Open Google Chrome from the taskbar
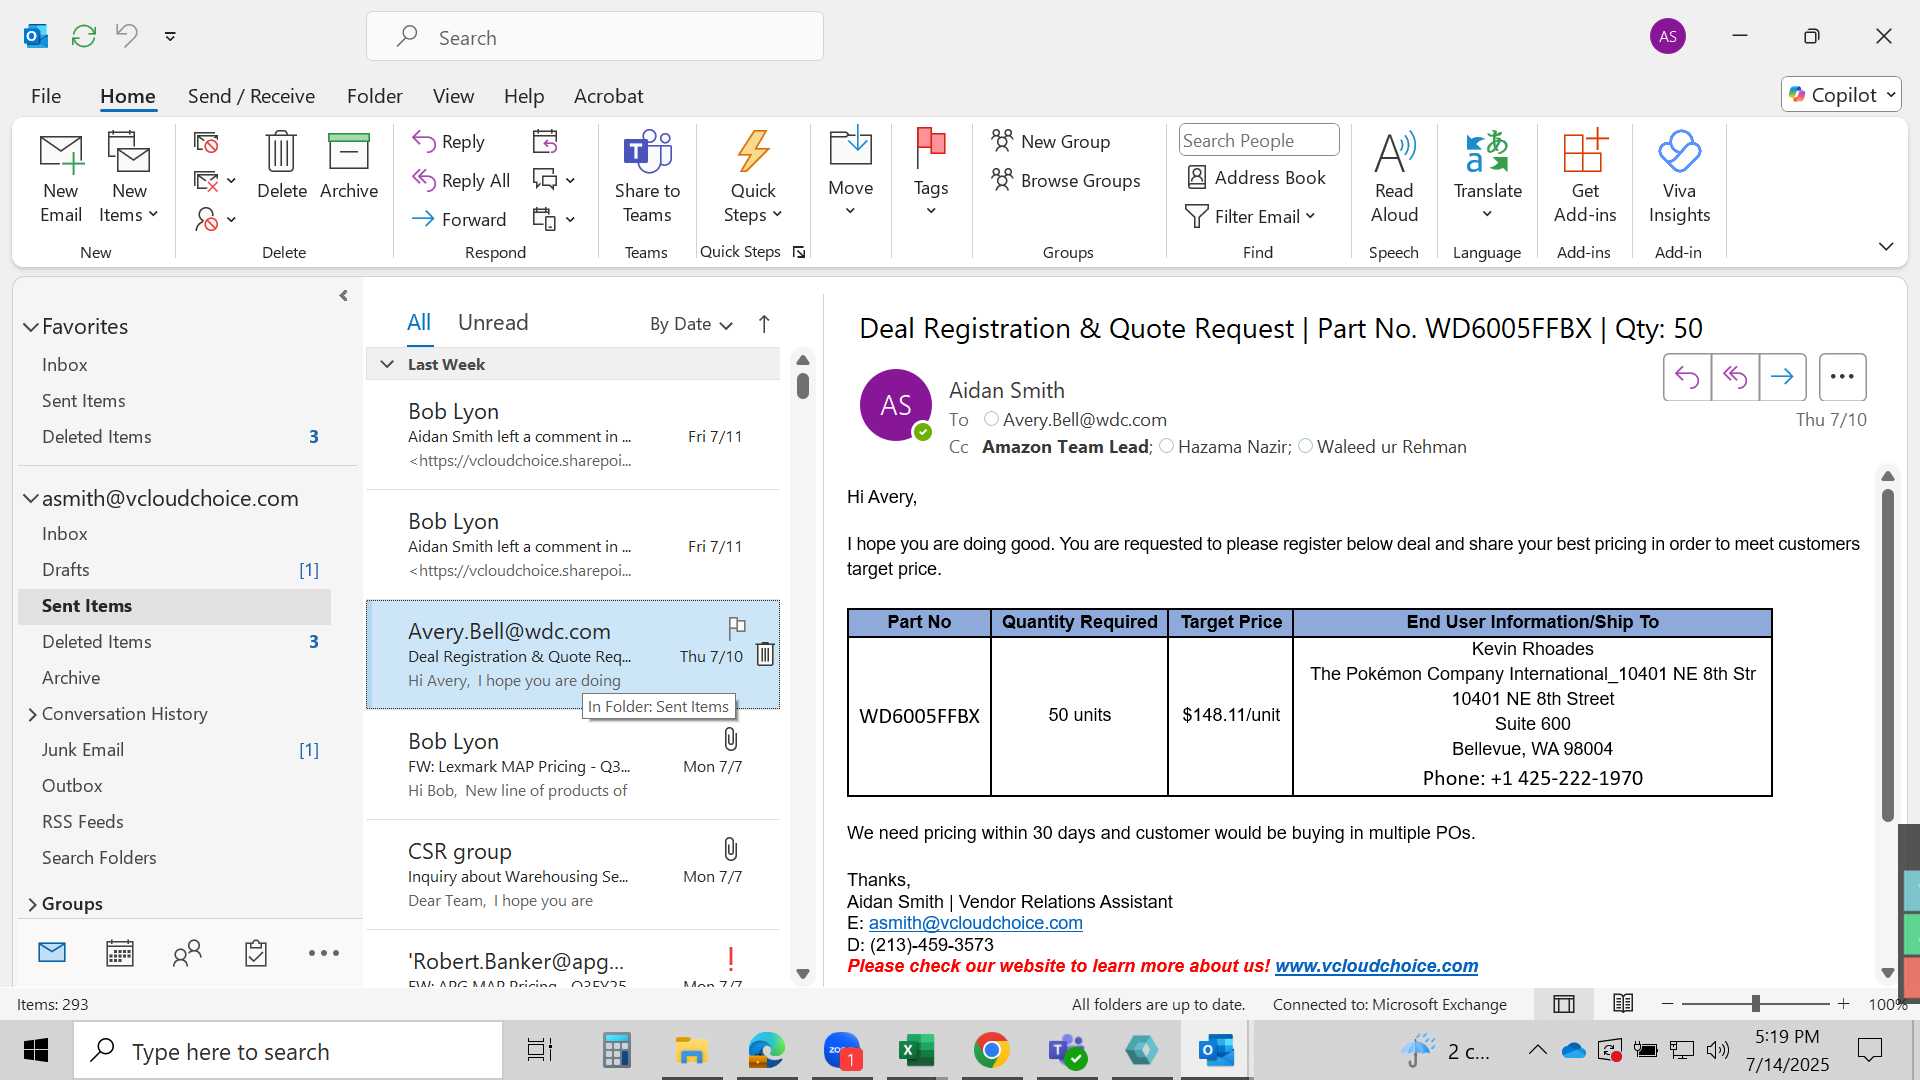 991,1051
